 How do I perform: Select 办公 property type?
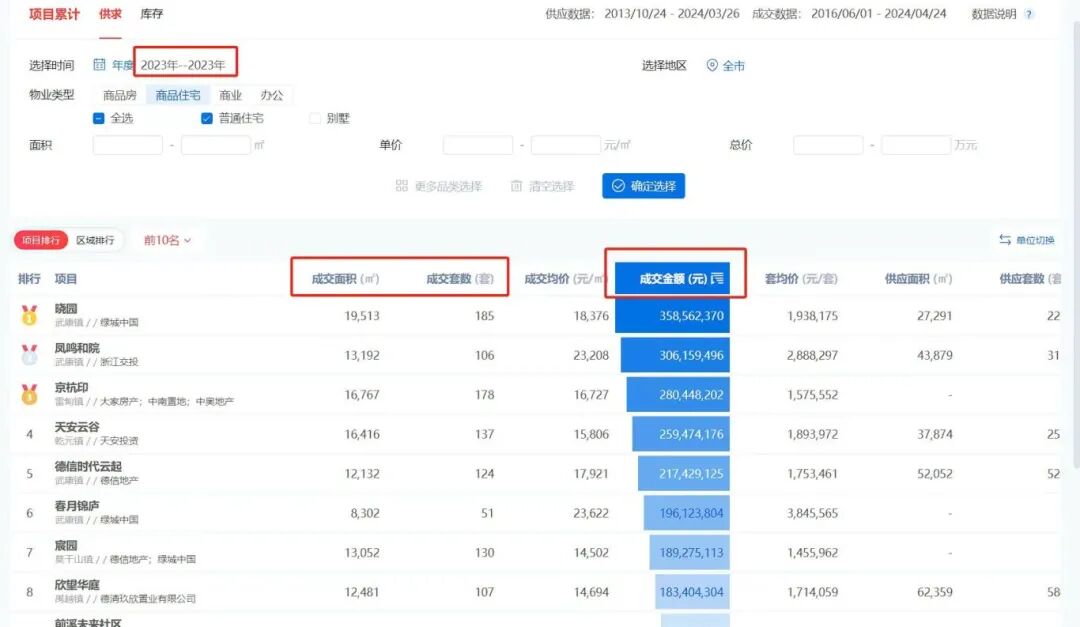click(x=272, y=95)
